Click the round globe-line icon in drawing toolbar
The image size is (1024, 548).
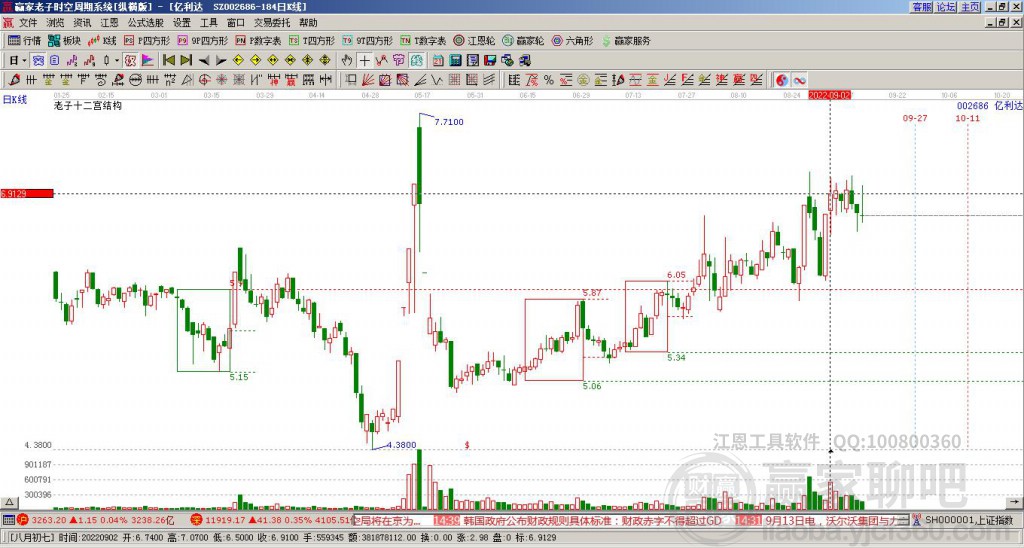136,80
